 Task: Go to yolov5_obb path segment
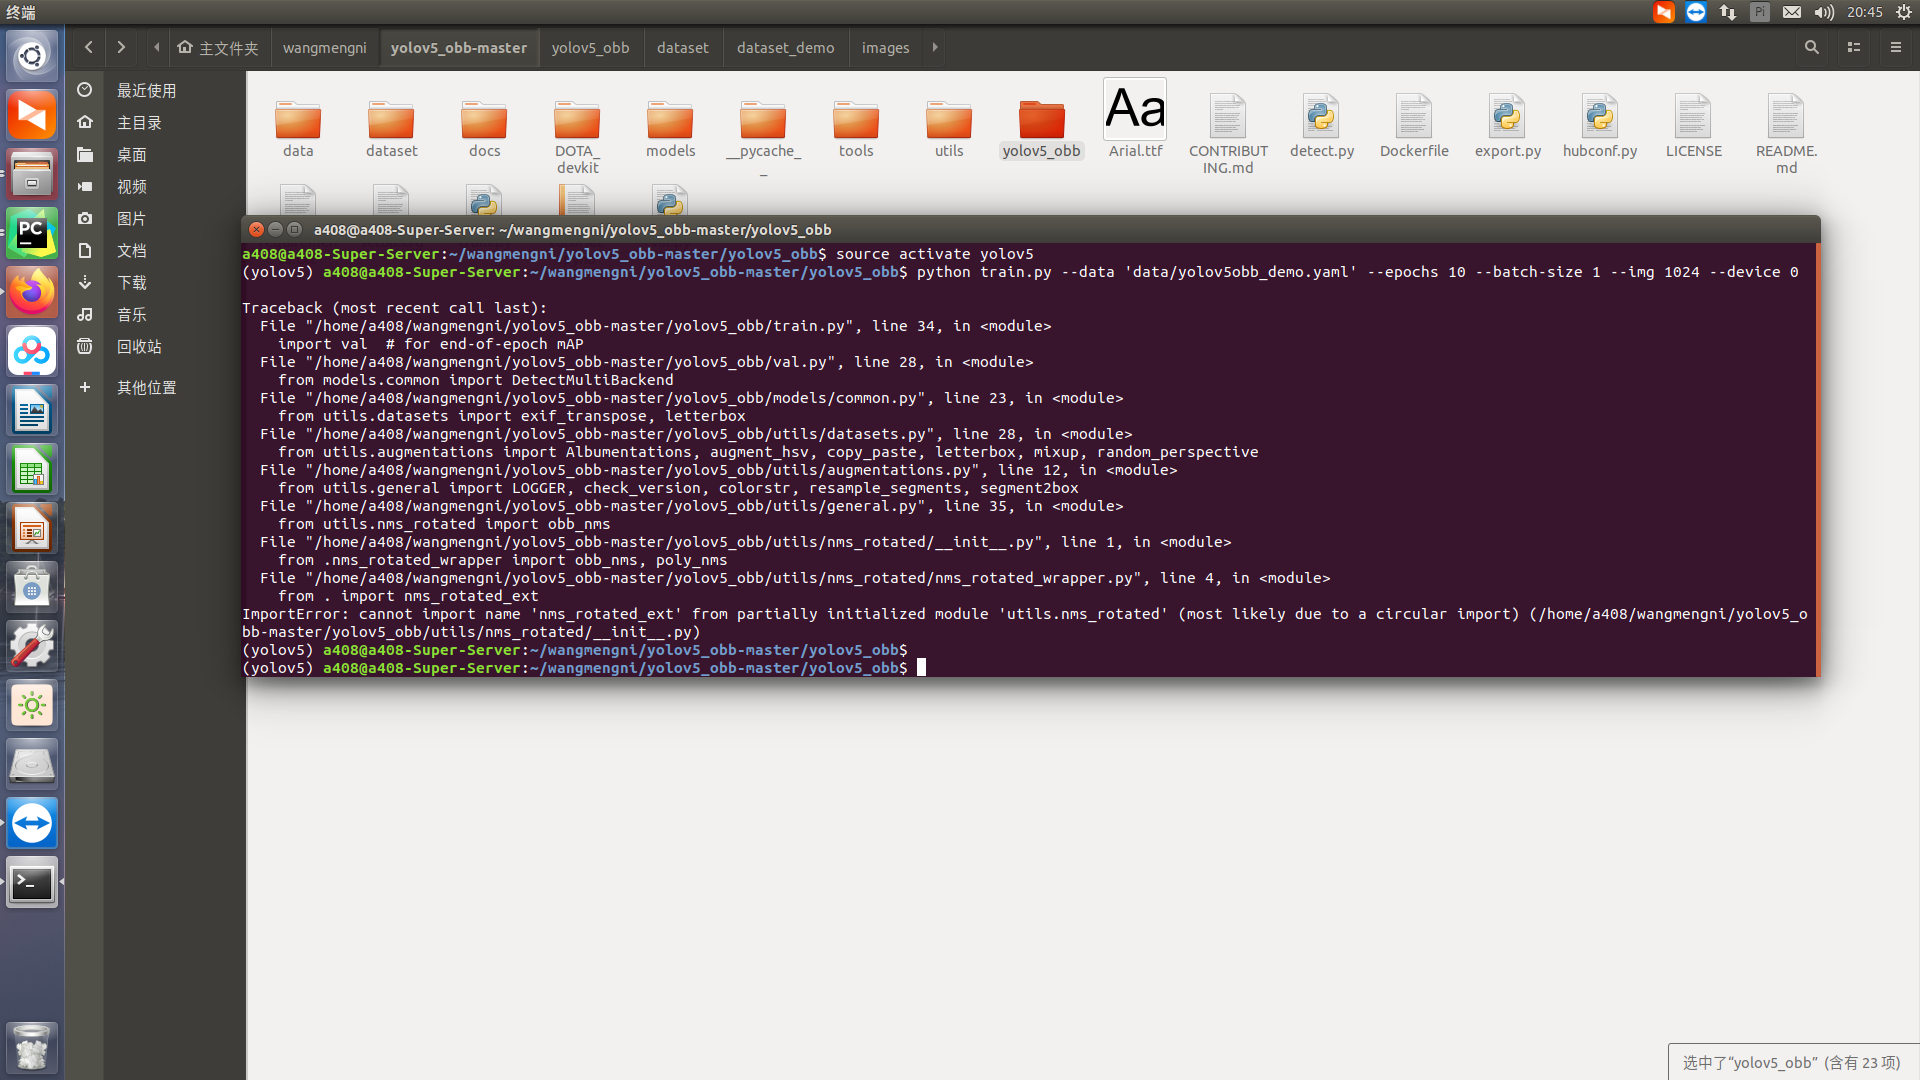590,47
